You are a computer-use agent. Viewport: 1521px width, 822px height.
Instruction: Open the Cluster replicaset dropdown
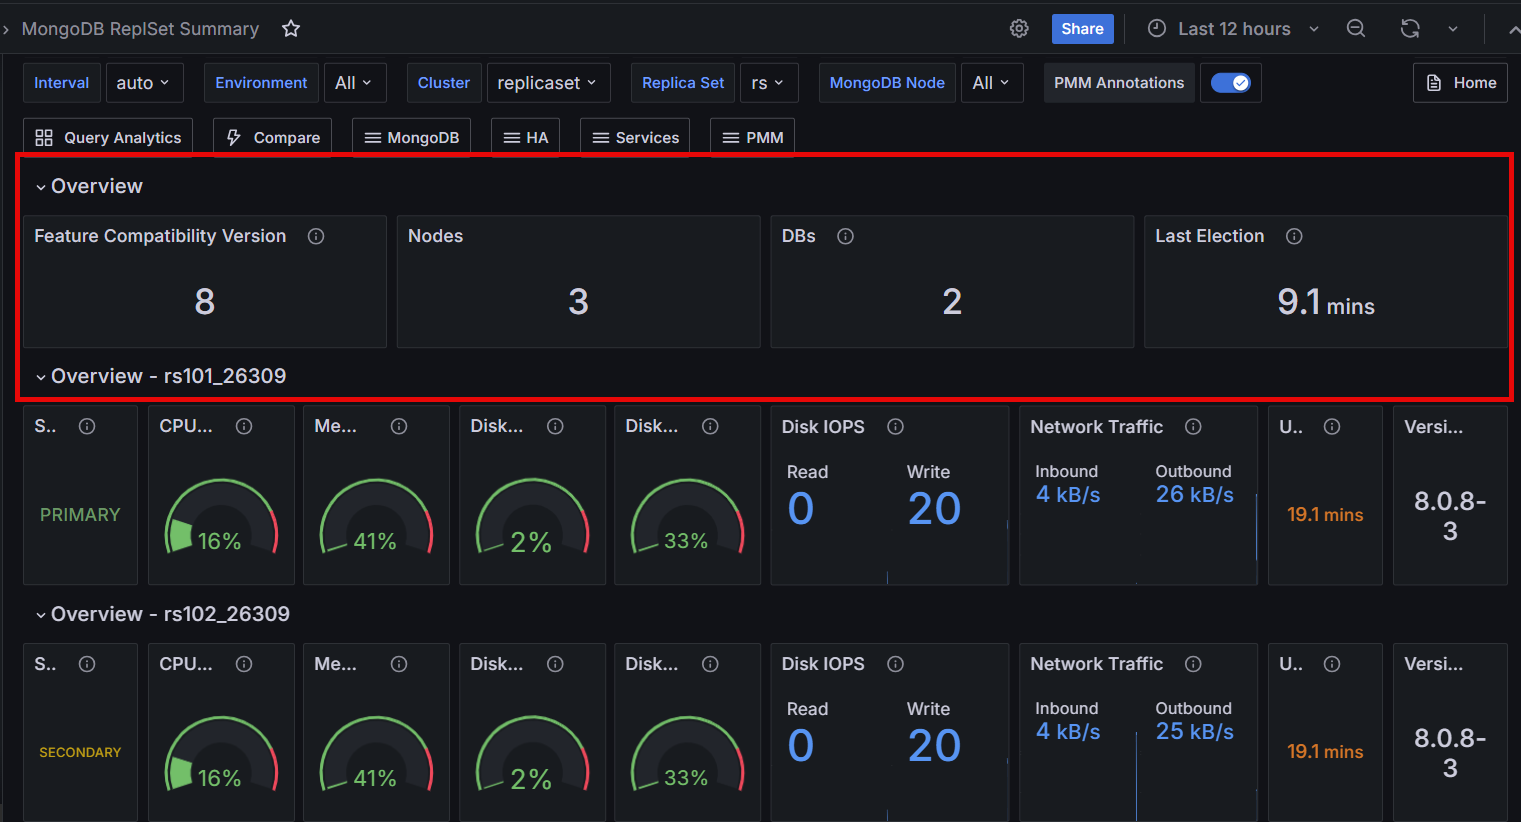click(546, 83)
